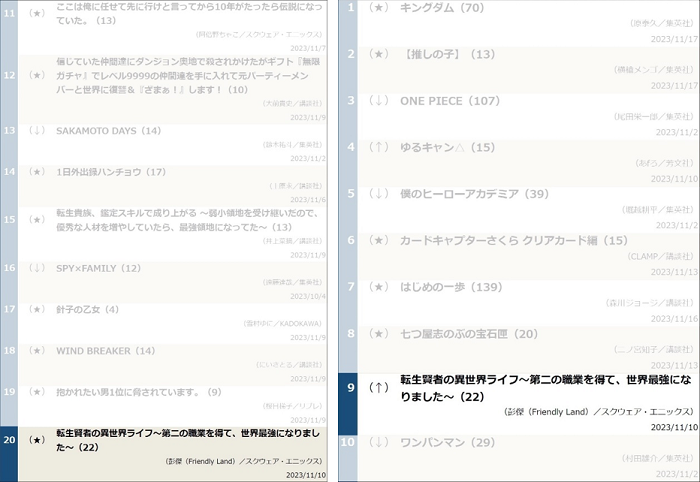700x482 pixels.
Task: Click the star marker beside WIND BREAKER
Action: [x=37, y=351]
